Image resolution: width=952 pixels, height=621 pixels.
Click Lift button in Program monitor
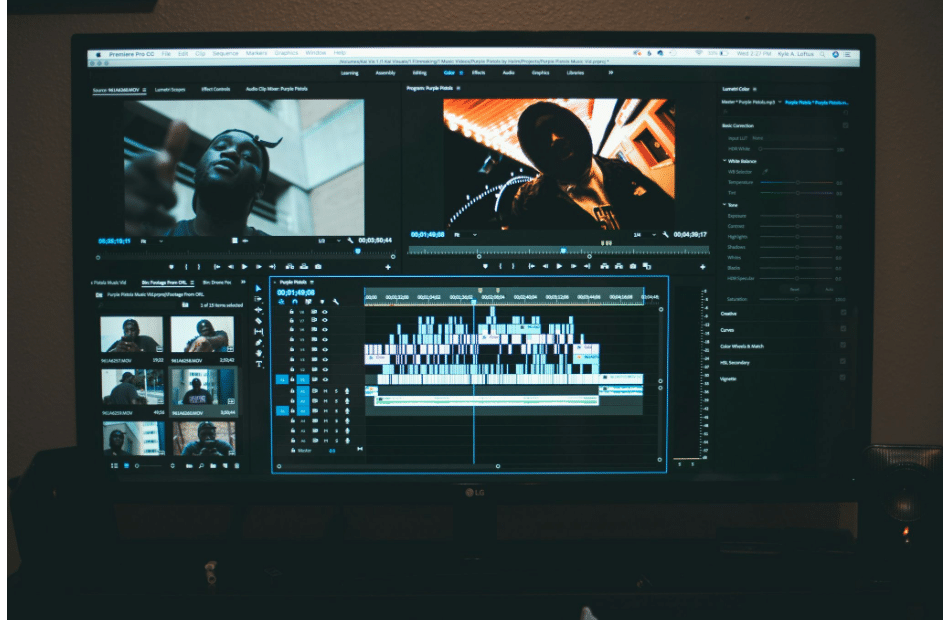tap(604, 266)
